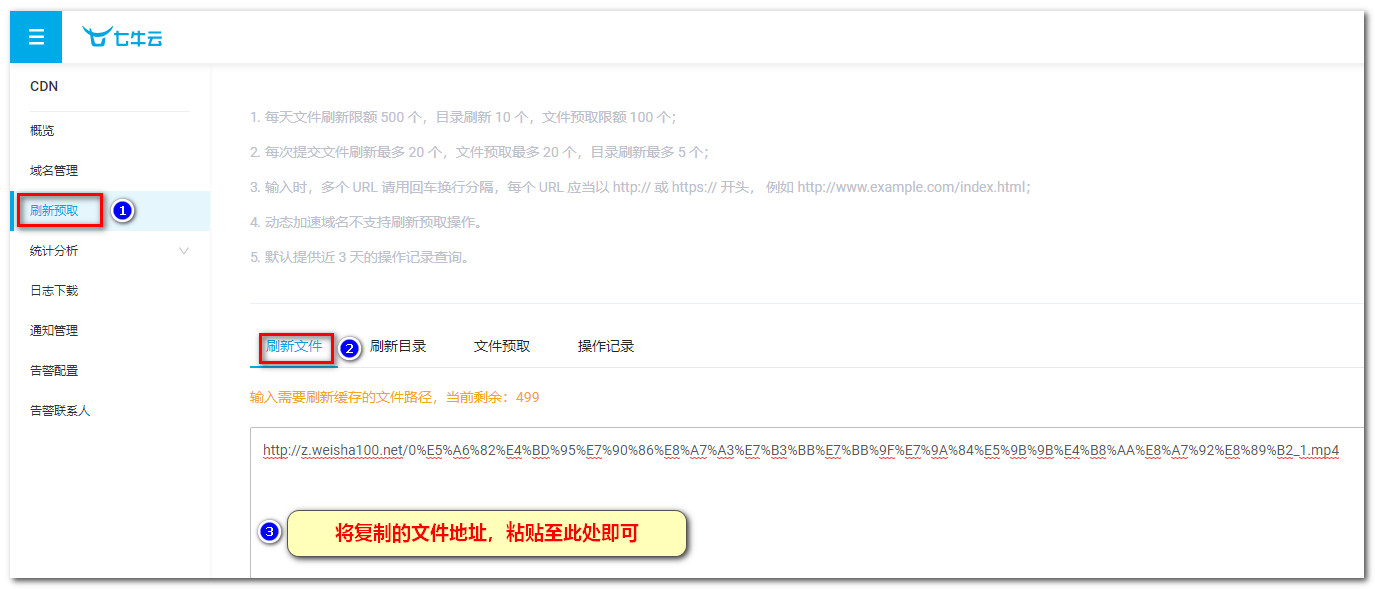
Task: Select 刷新预取 in the sidebar
Action: [54, 211]
